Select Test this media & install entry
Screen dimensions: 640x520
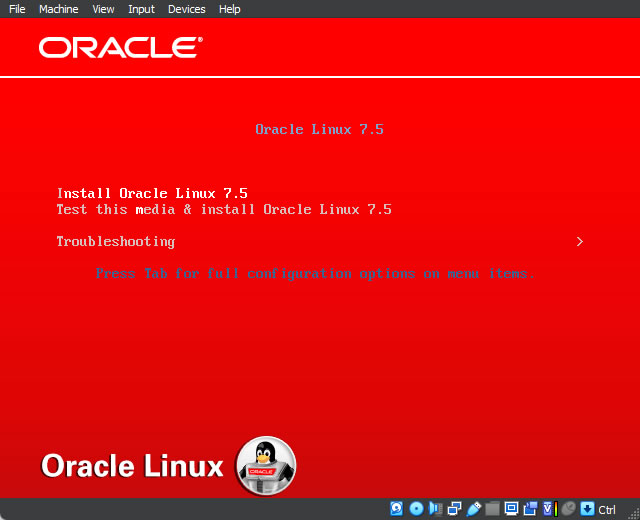(224, 209)
